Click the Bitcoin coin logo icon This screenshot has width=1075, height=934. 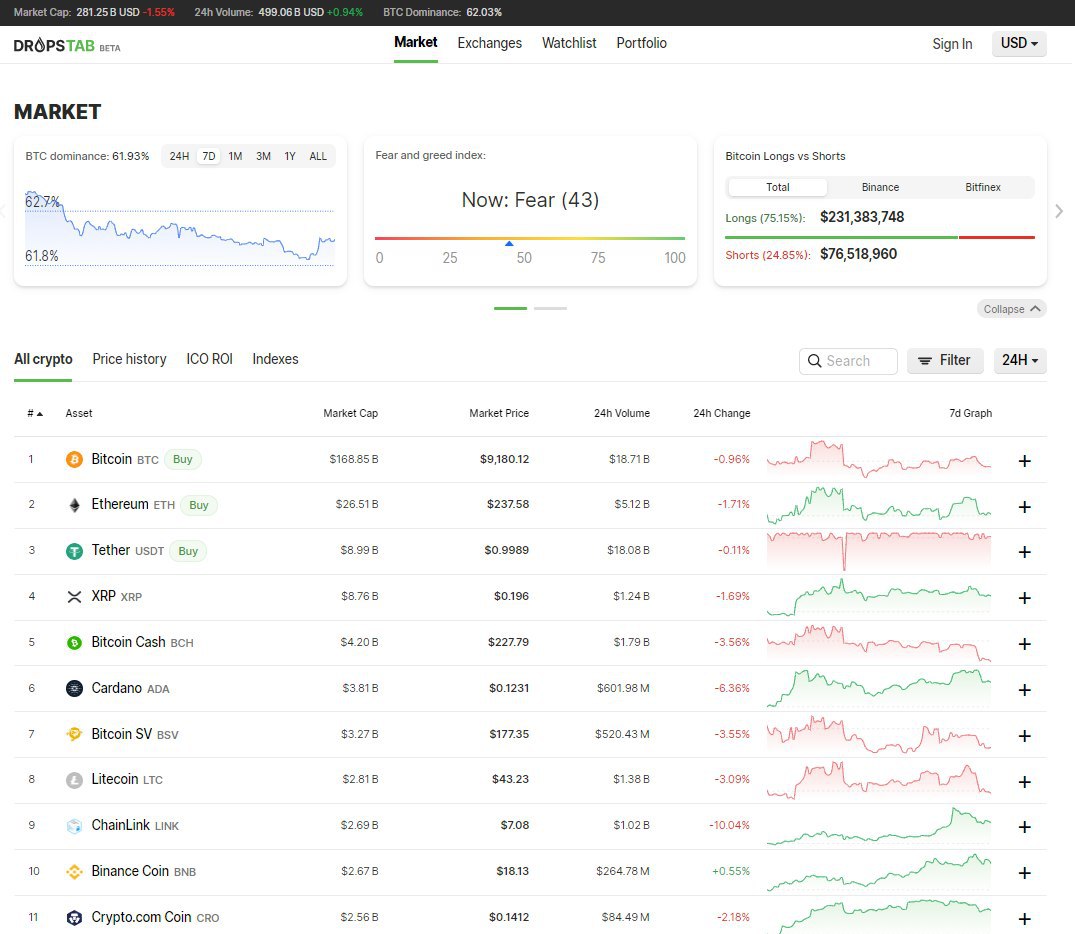74,459
